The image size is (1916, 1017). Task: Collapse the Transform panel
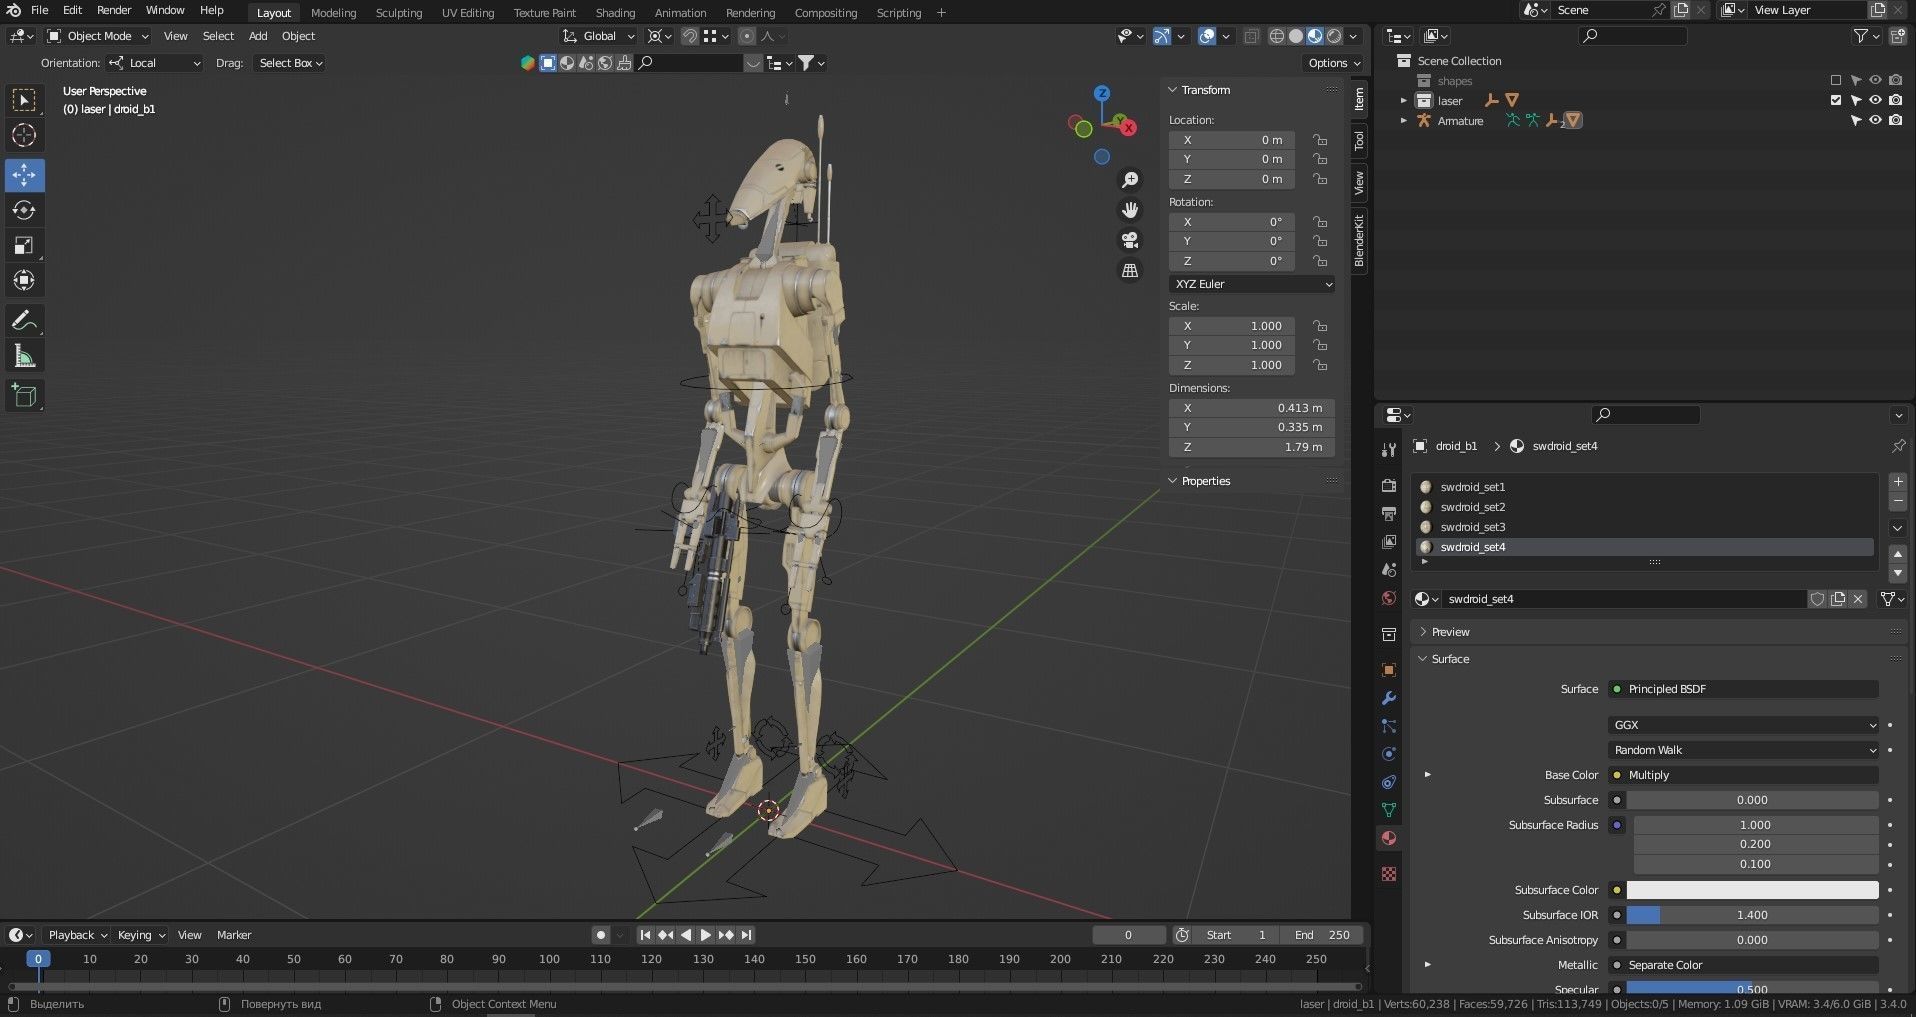click(x=1205, y=90)
